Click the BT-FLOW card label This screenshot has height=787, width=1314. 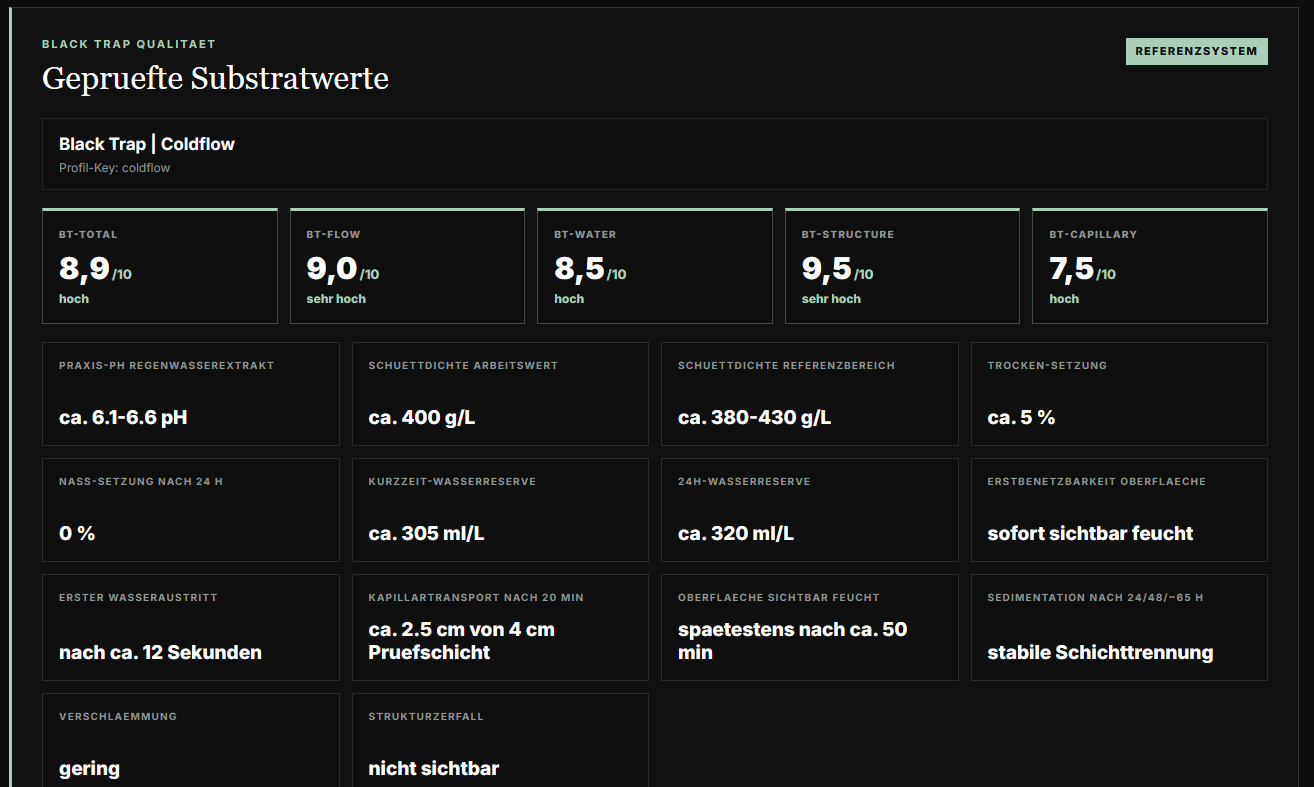click(333, 234)
